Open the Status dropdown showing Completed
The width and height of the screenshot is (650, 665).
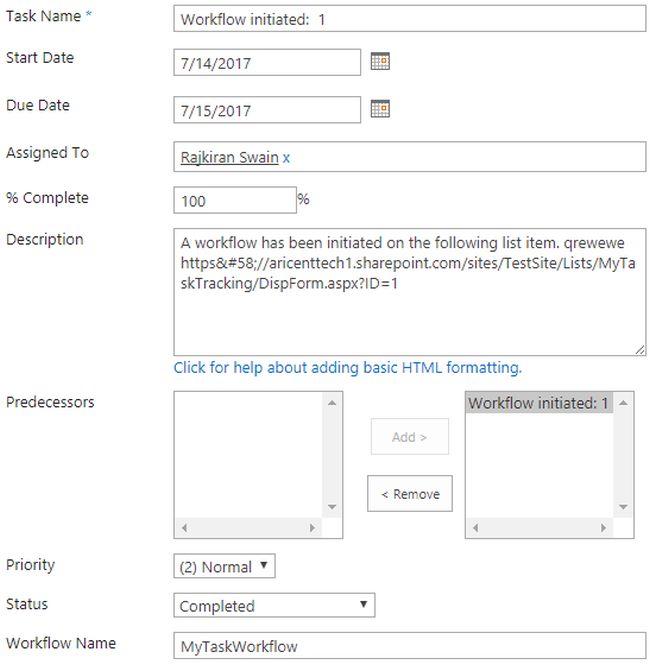point(274,606)
